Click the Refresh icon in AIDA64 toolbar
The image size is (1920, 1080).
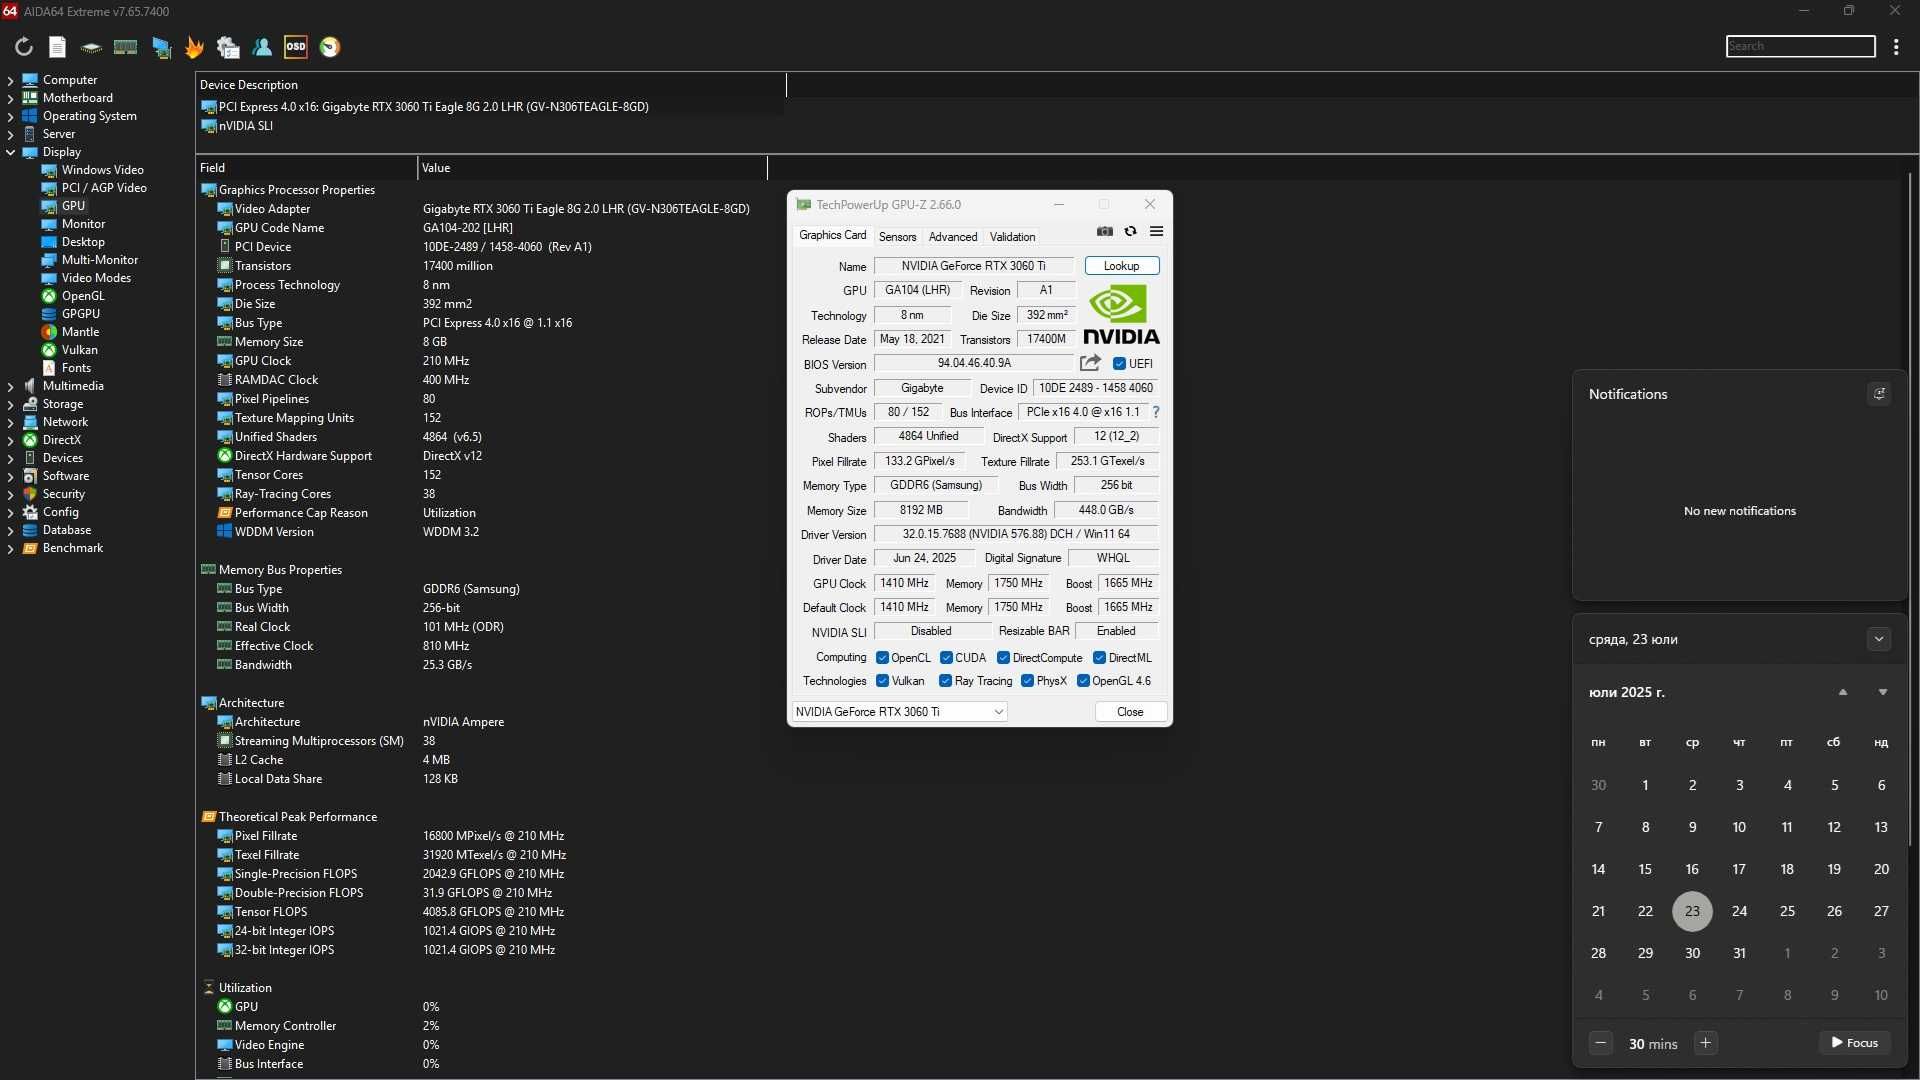pyautogui.click(x=24, y=47)
